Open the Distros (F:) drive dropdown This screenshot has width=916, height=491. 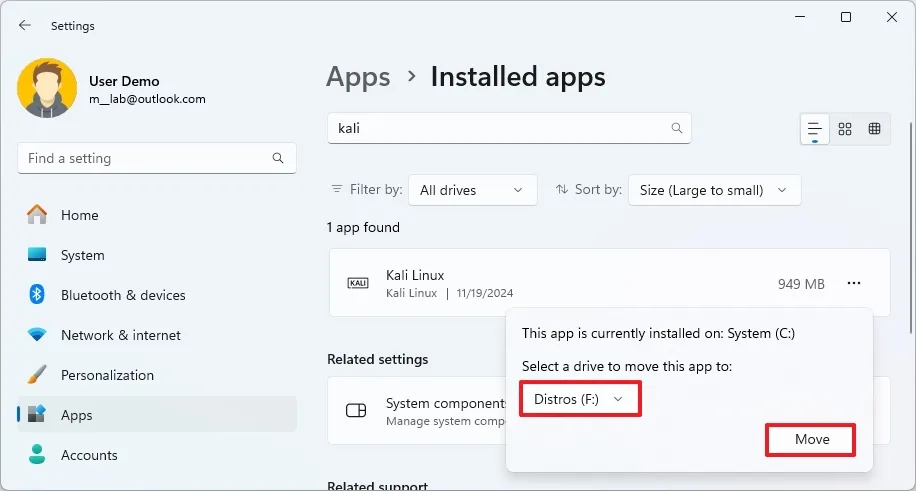click(x=580, y=399)
